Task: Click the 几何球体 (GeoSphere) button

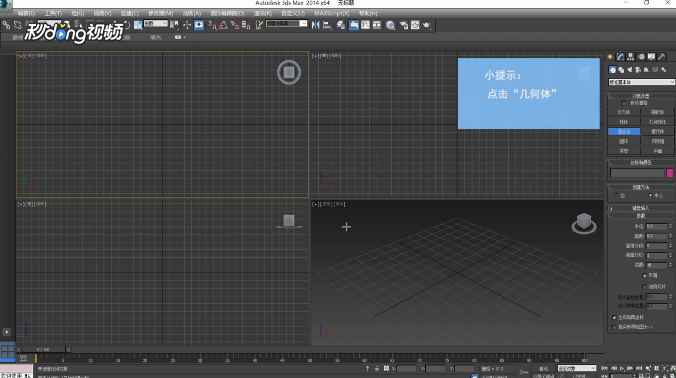Action: (658, 122)
